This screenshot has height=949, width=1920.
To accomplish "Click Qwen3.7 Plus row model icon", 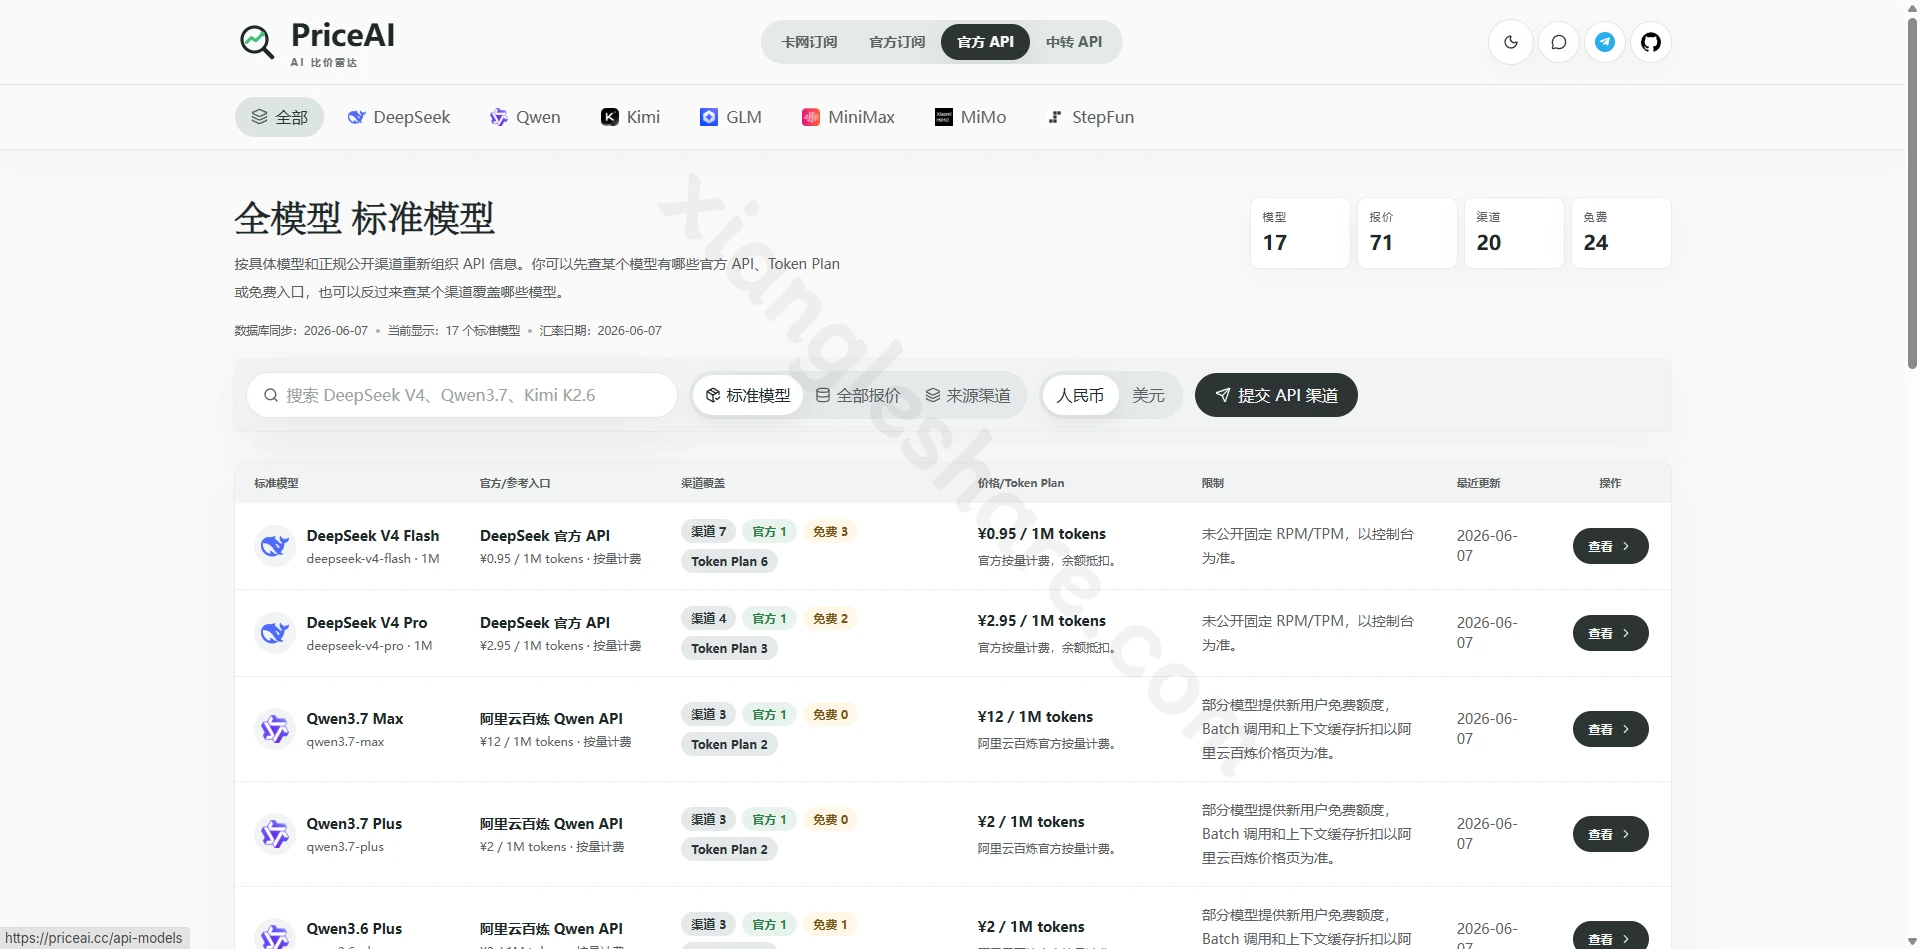I will [x=275, y=834].
